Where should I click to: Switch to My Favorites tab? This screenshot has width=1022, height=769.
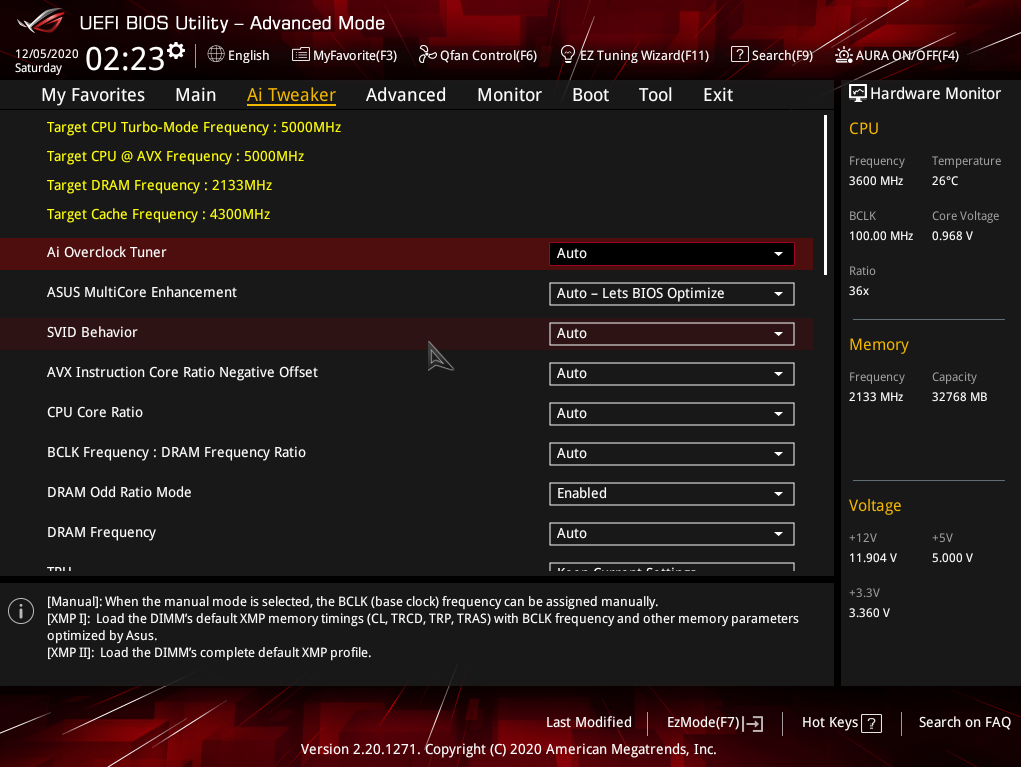[x=93, y=95]
